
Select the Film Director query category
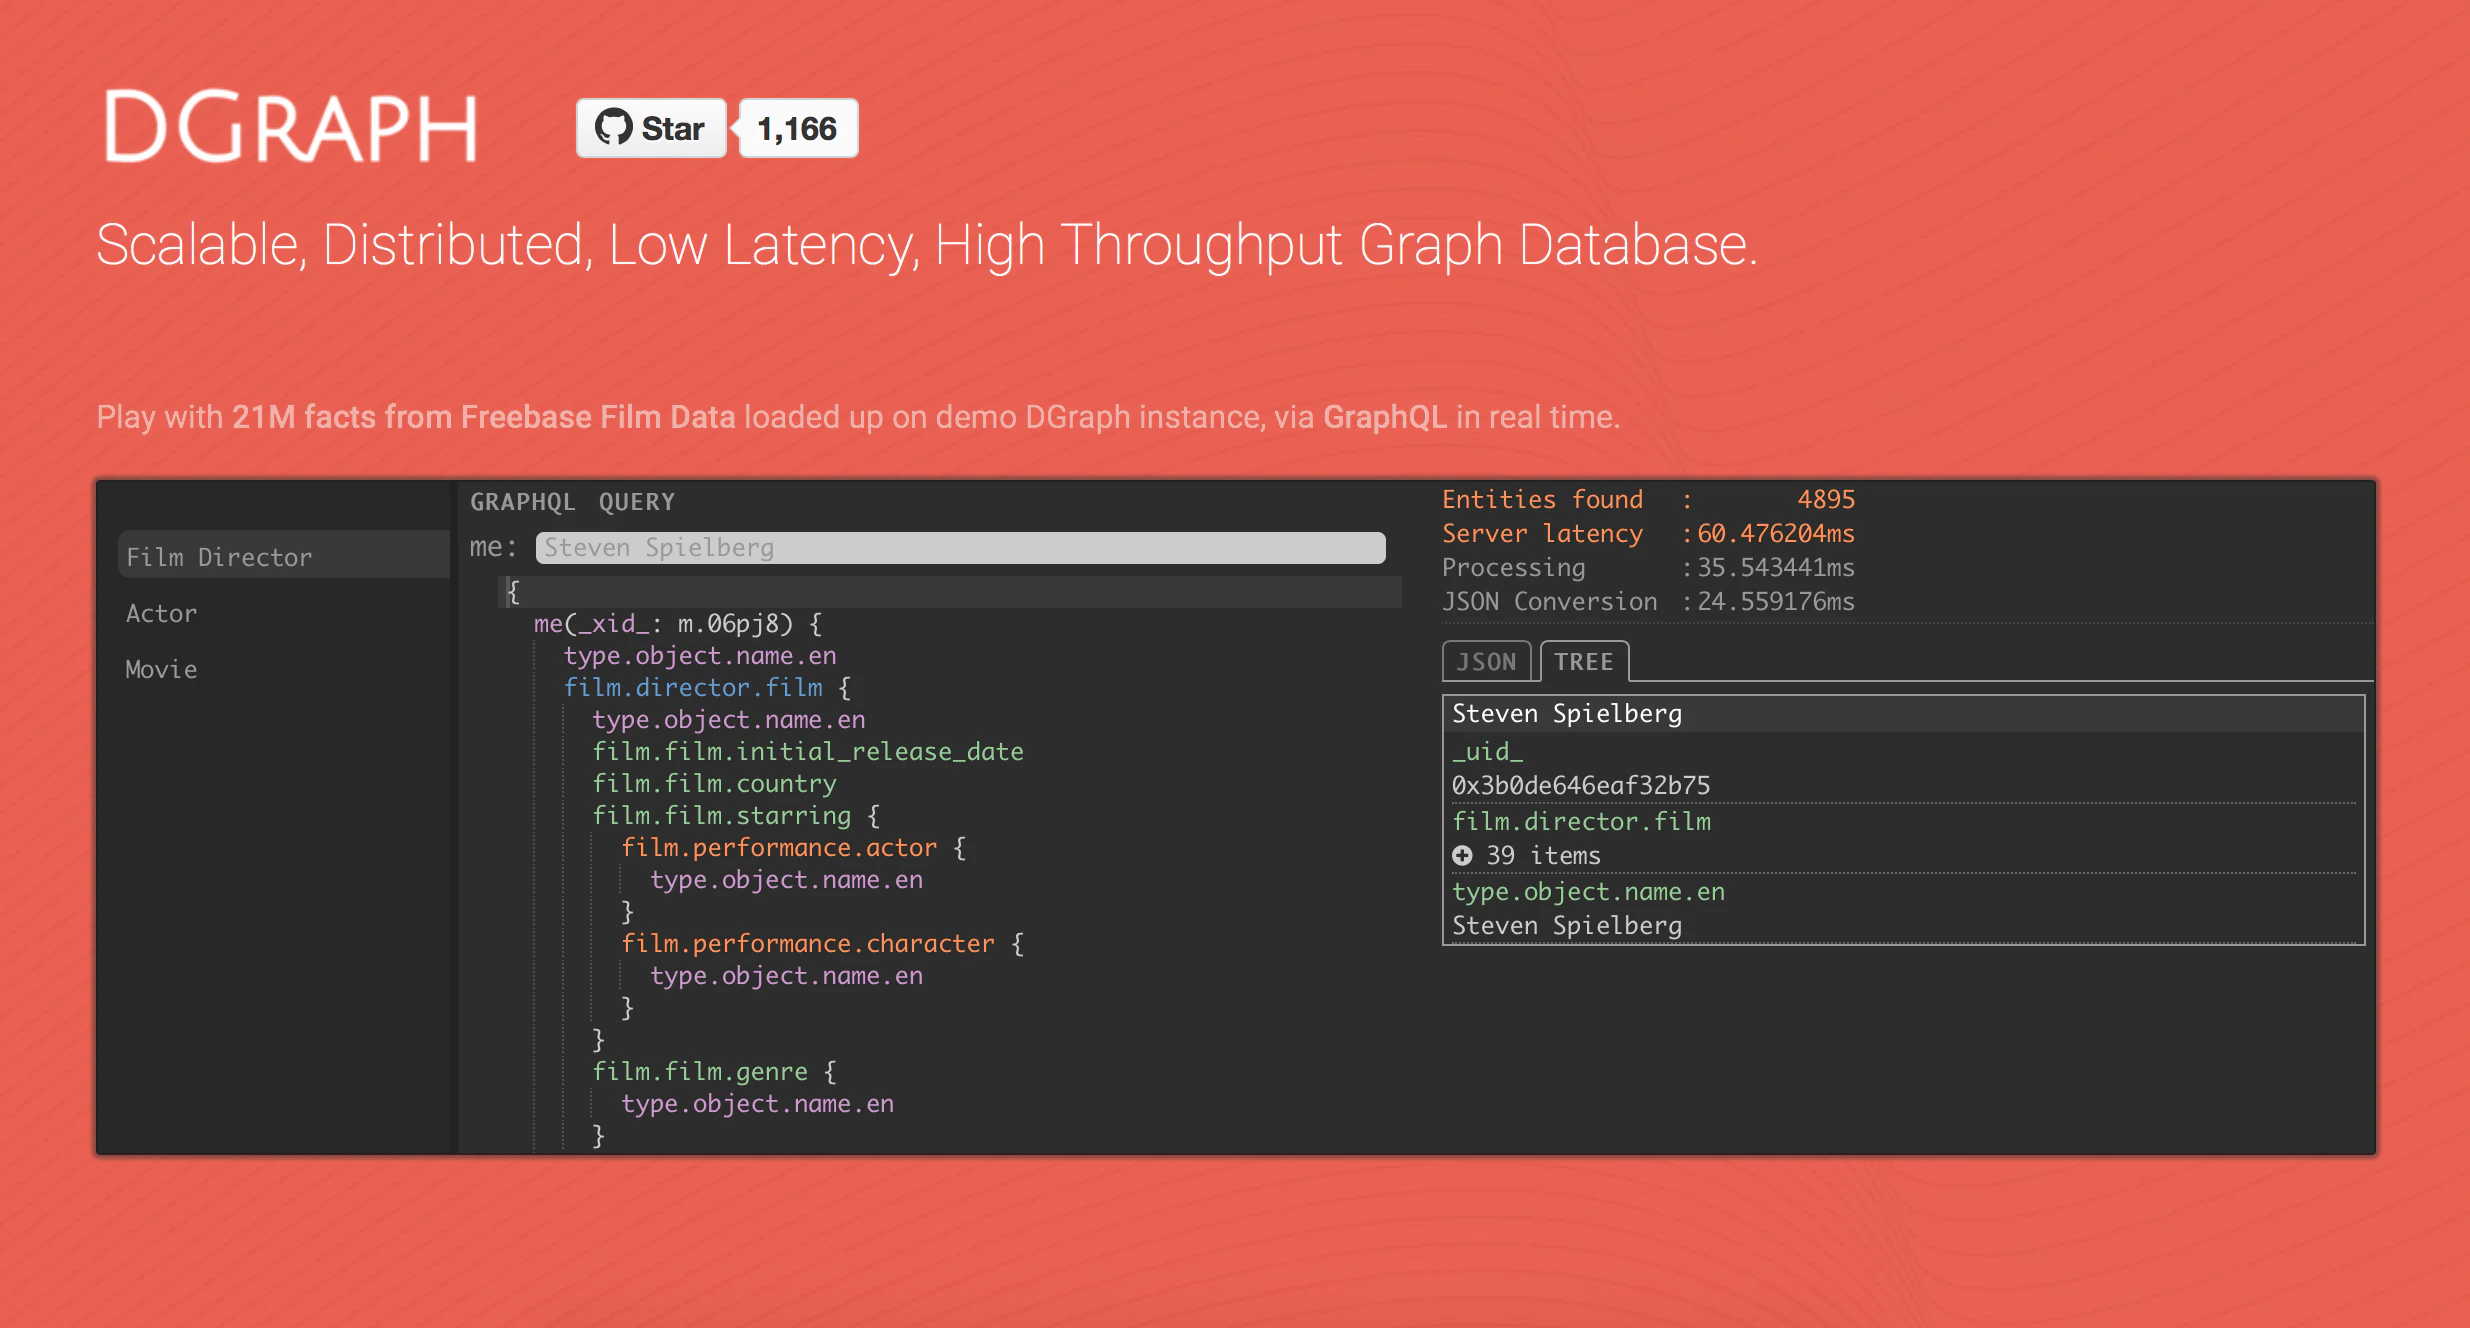point(218,556)
